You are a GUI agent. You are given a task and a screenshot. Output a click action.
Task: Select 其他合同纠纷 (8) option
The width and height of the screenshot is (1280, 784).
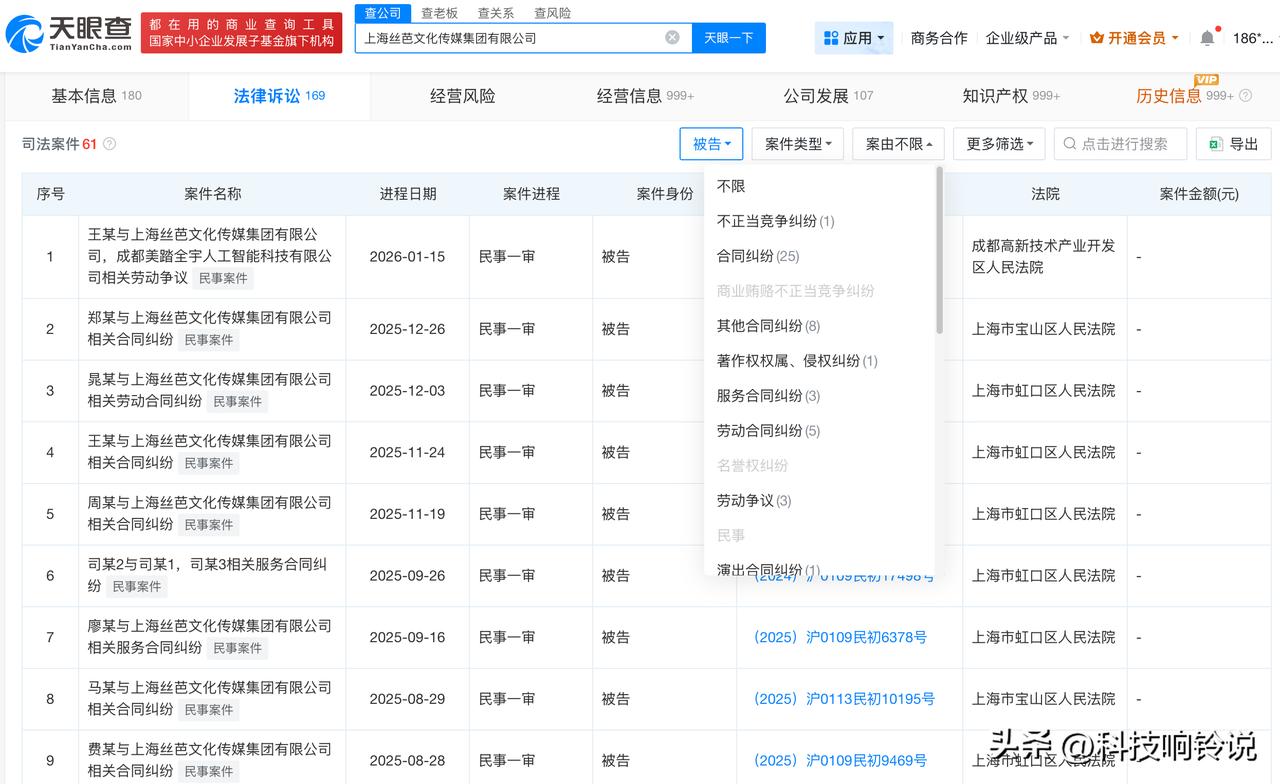tap(768, 326)
